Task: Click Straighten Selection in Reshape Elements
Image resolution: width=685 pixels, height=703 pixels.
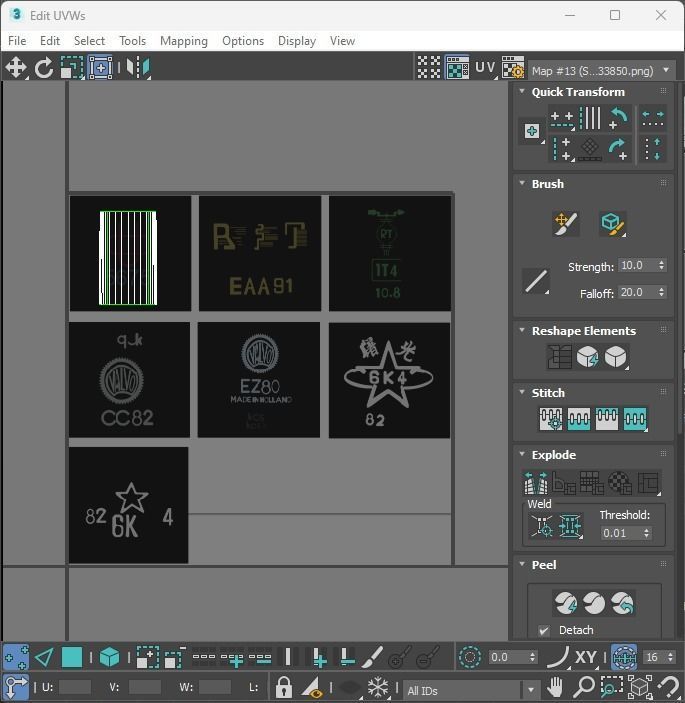Action: click(559, 357)
